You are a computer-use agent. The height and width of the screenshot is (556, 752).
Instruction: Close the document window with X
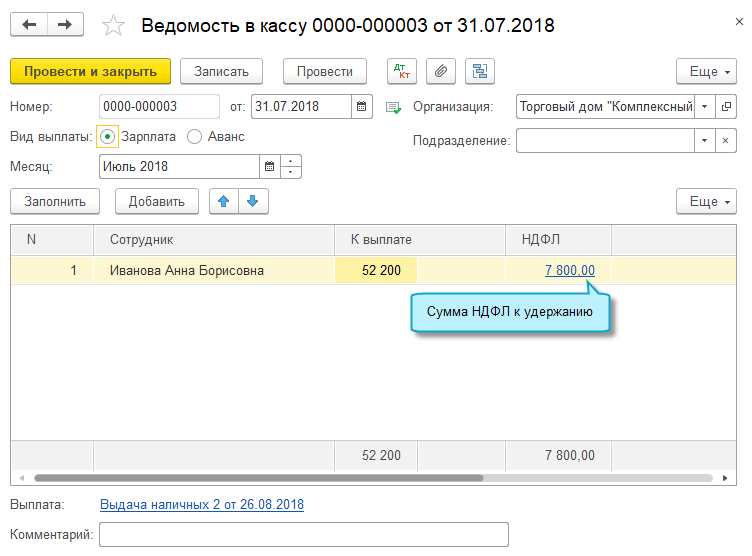739,22
